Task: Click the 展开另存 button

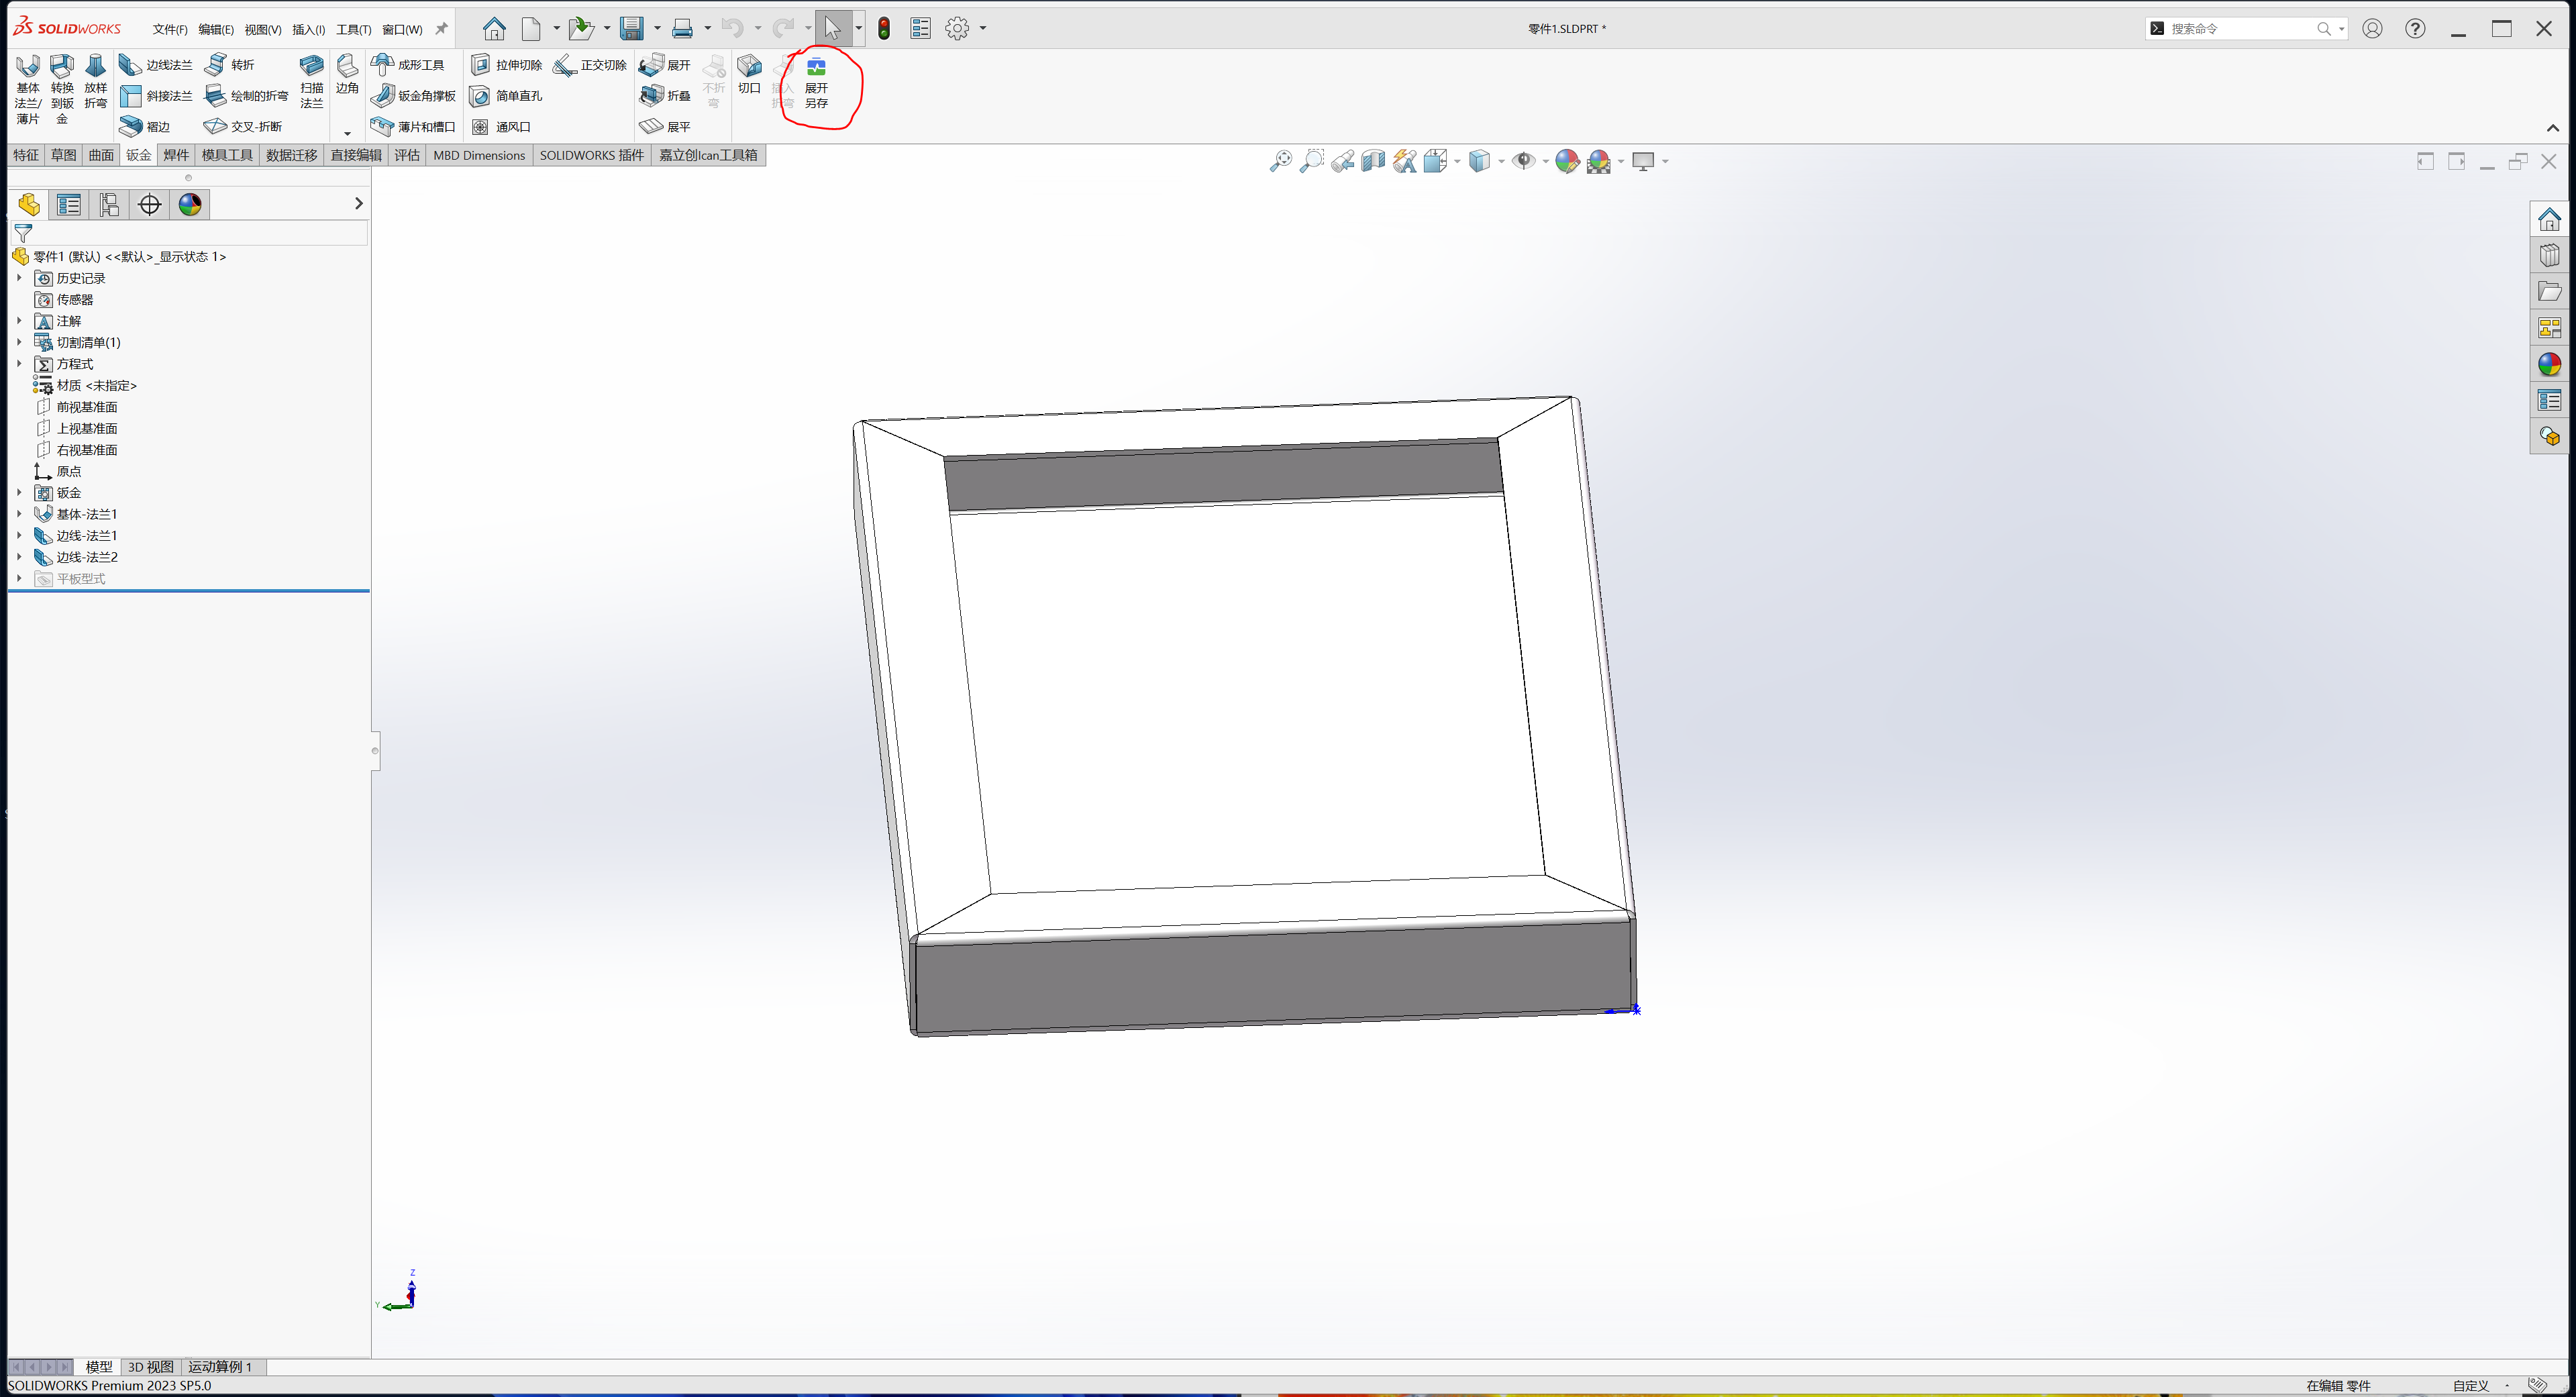Action: [x=816, y=82]
